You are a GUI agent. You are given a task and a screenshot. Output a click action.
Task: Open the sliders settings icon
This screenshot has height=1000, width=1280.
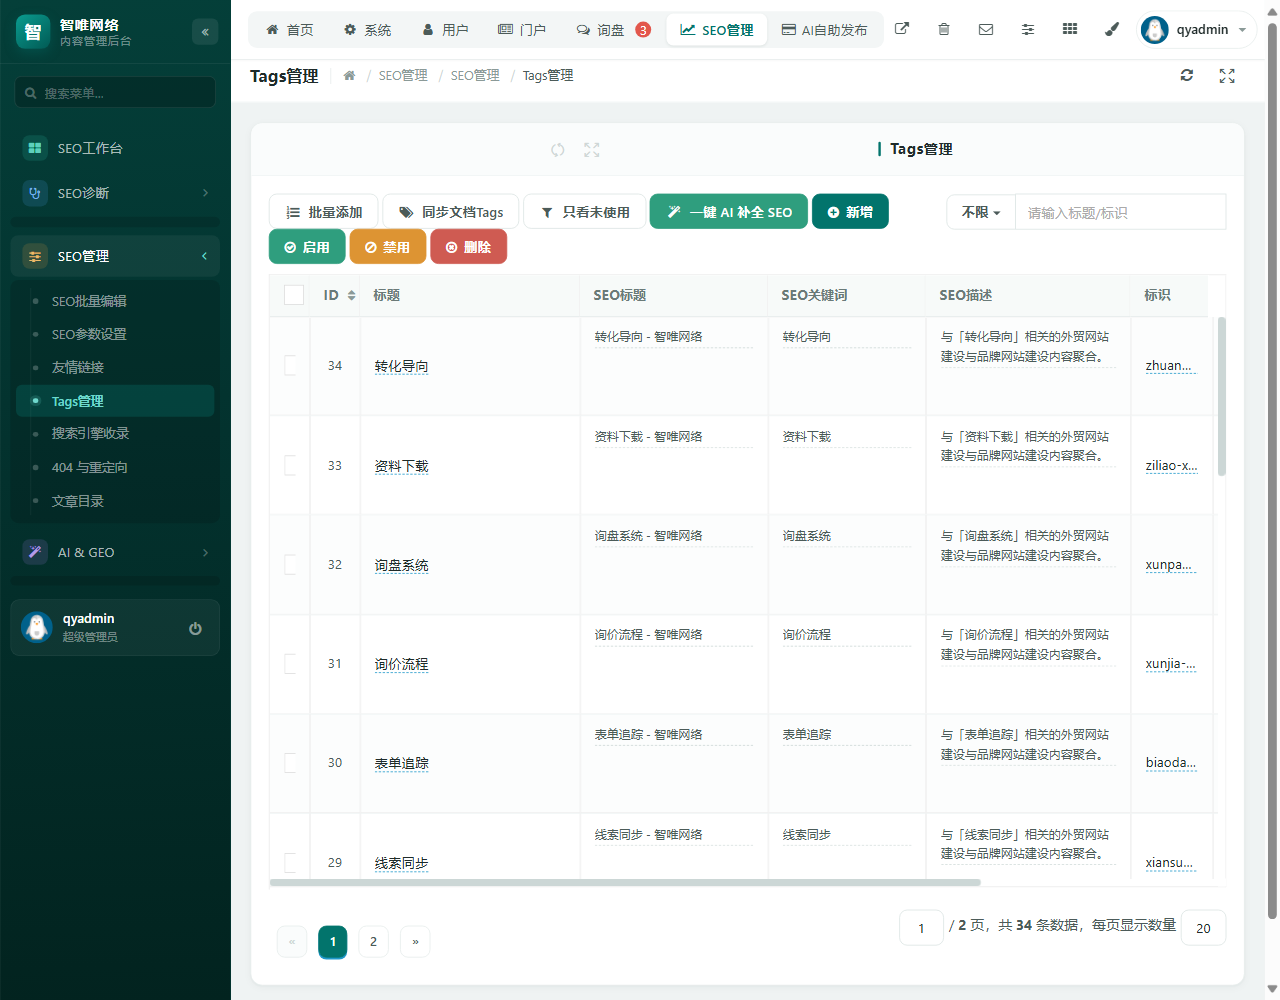click(x=1028, y=29)
